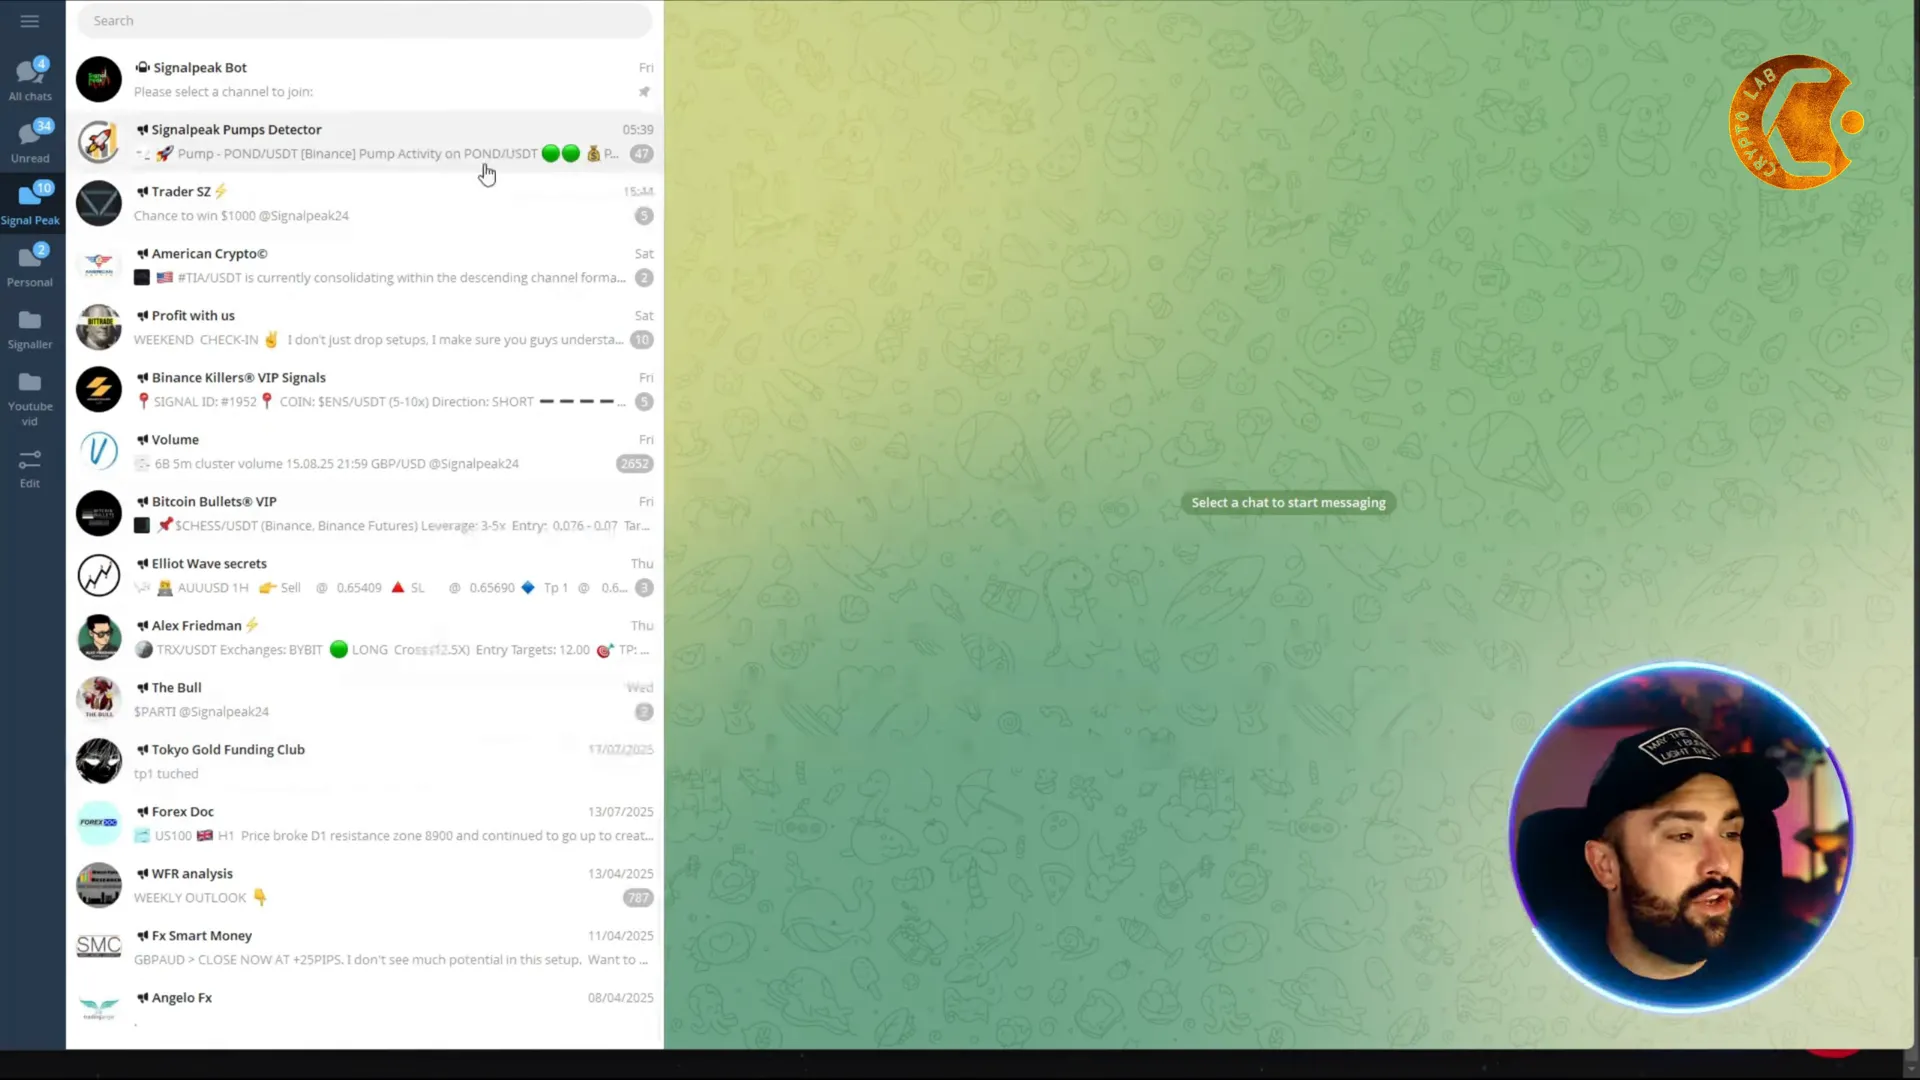Image resolution: width=1920 pixels, height=1080 pixels.
Task: Open the Signal Peak folder
Action: (30, 204)
